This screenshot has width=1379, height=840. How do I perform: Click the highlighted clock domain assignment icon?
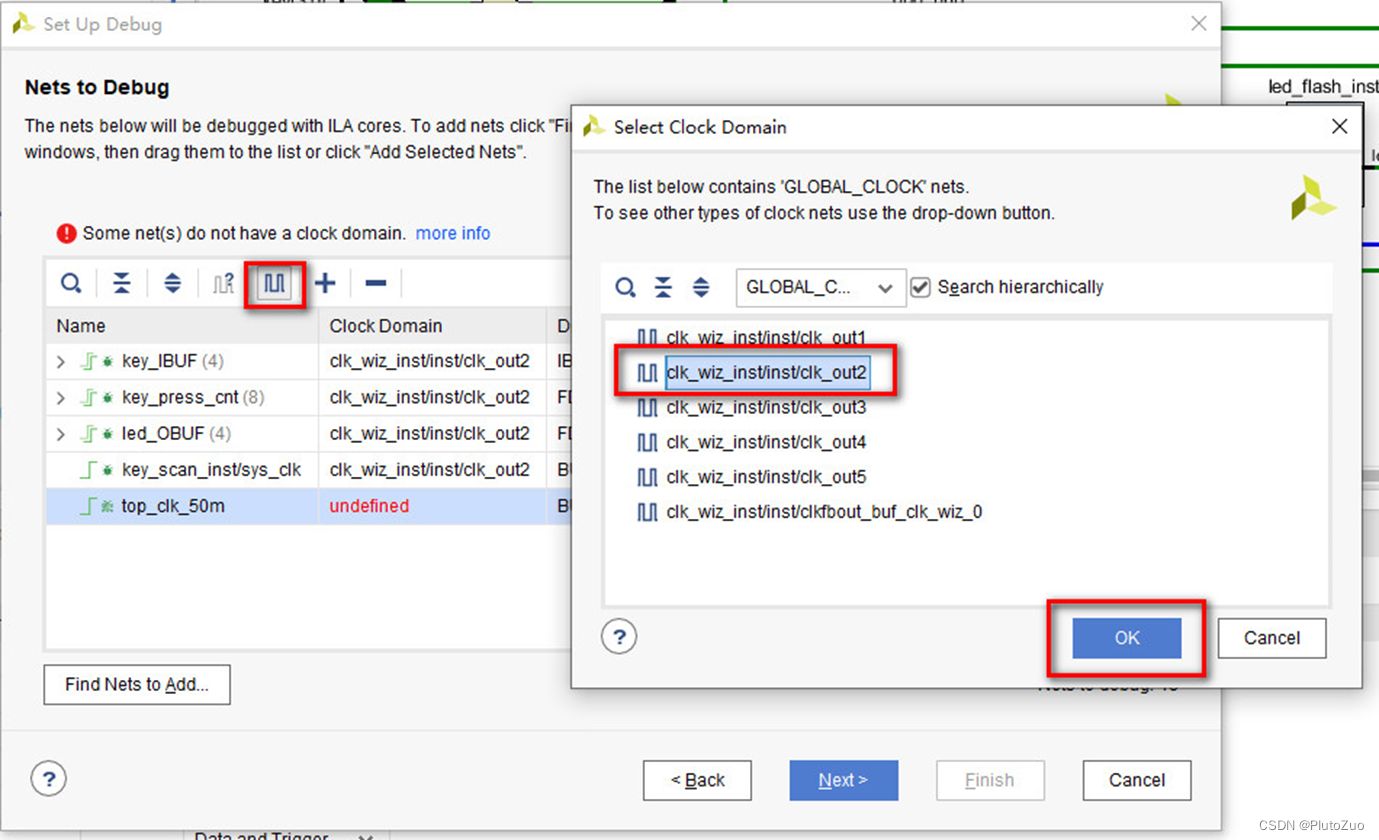pyautogui.click(x=275, y=283)
